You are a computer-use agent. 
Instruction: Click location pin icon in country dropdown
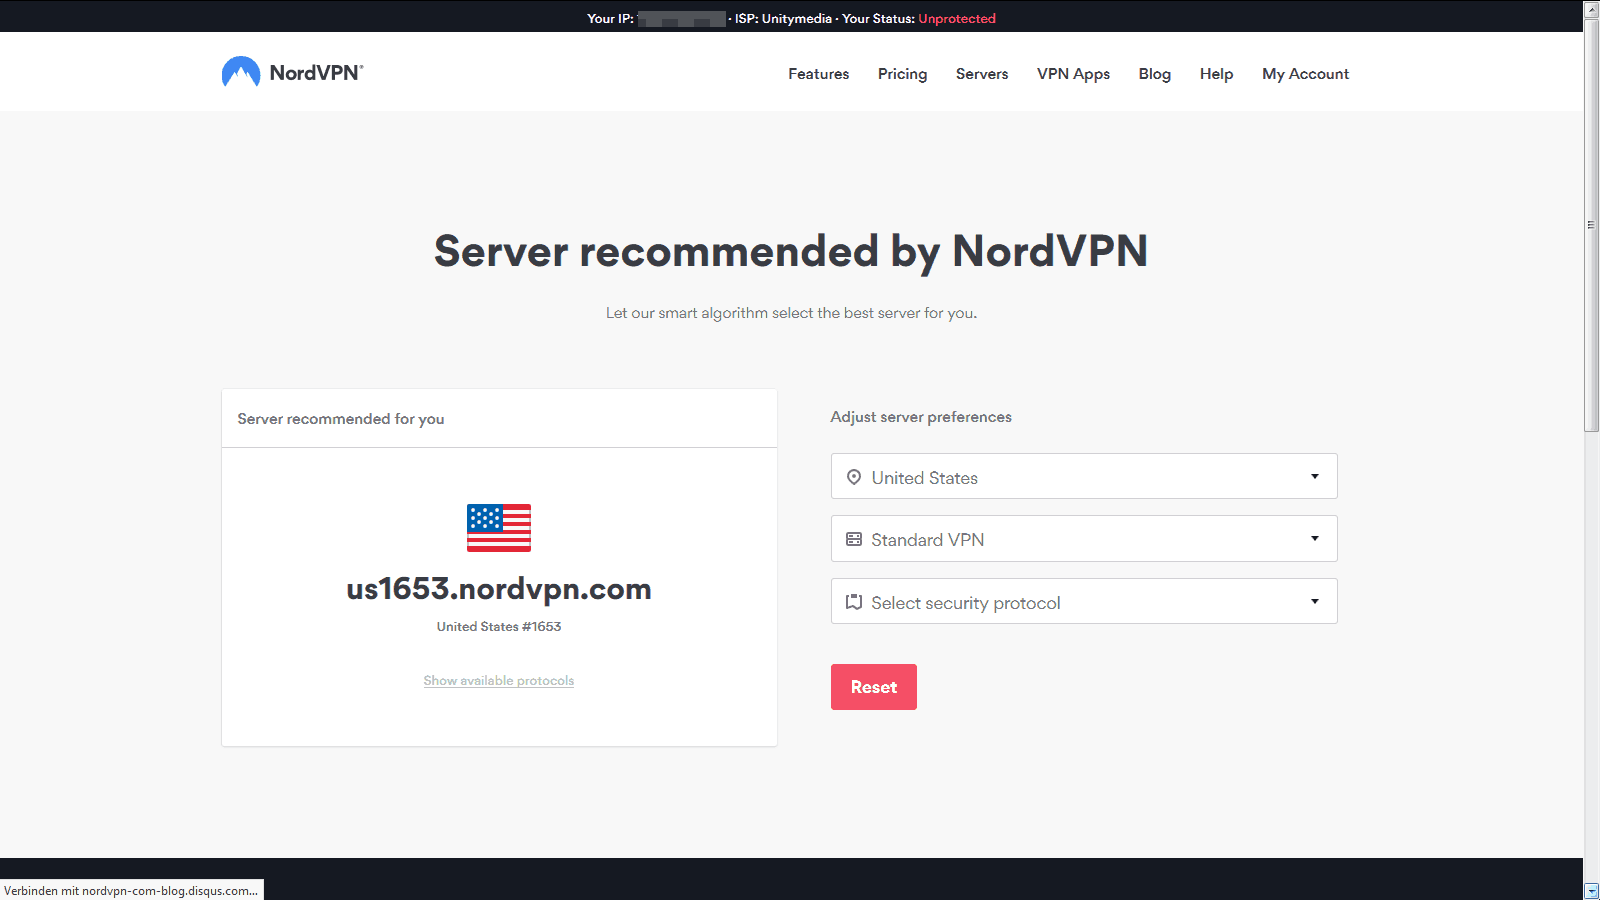click(x=854, y=477)
